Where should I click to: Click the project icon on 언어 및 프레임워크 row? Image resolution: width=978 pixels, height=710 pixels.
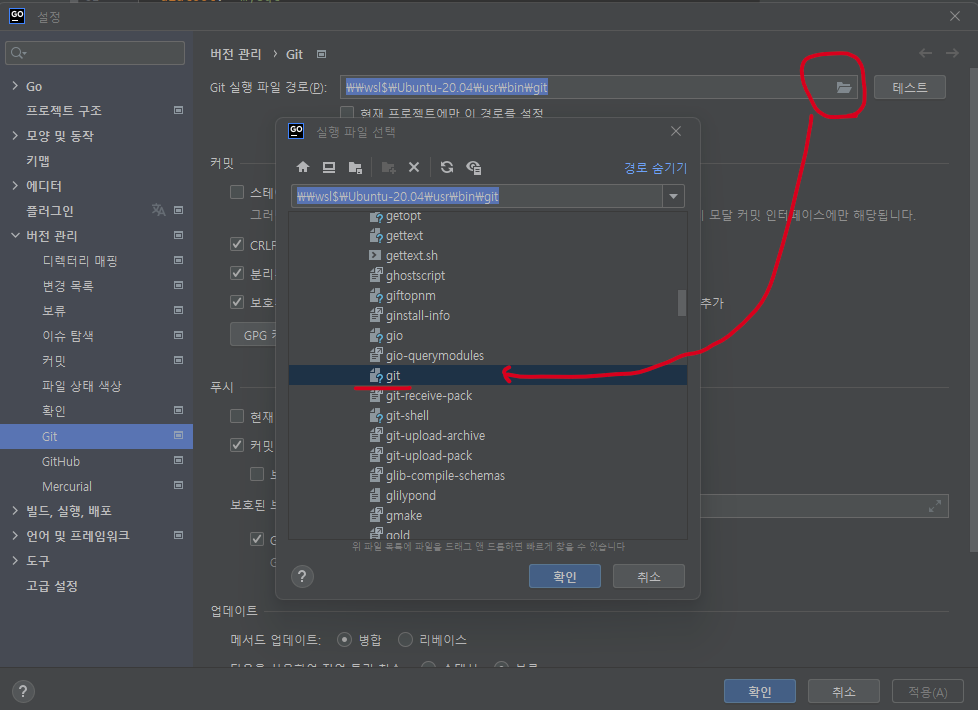(178, 535)
